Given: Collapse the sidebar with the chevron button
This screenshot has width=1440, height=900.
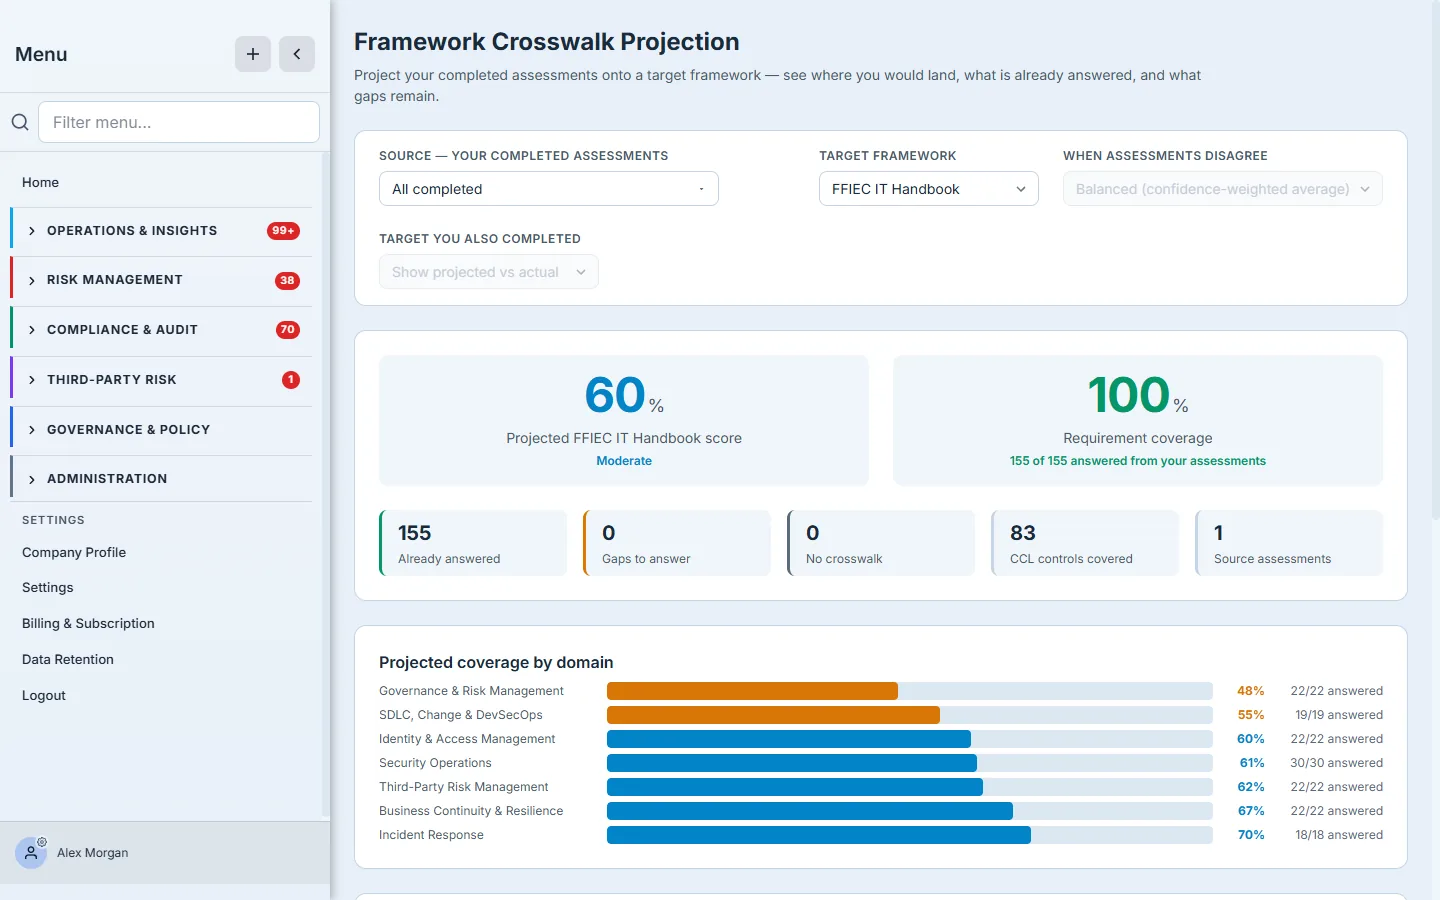Looking at the screenshot, I should coord(297,54).
